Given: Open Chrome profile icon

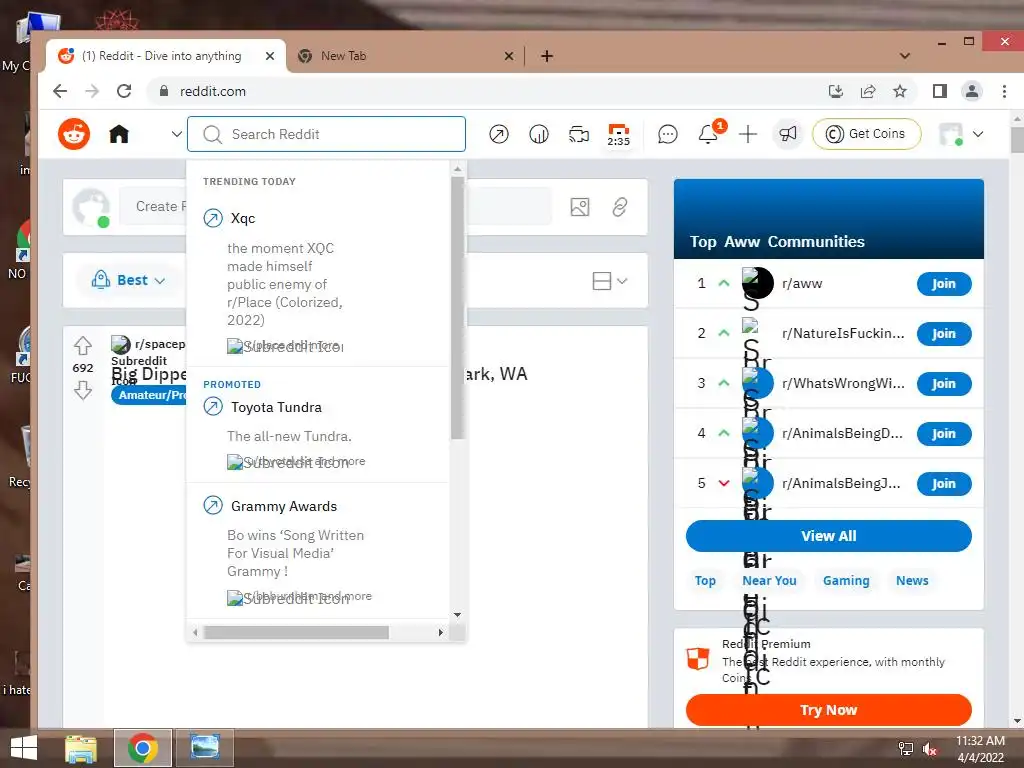Looking at the screenshot, I should pyautogui.click(x=972, y=91).
